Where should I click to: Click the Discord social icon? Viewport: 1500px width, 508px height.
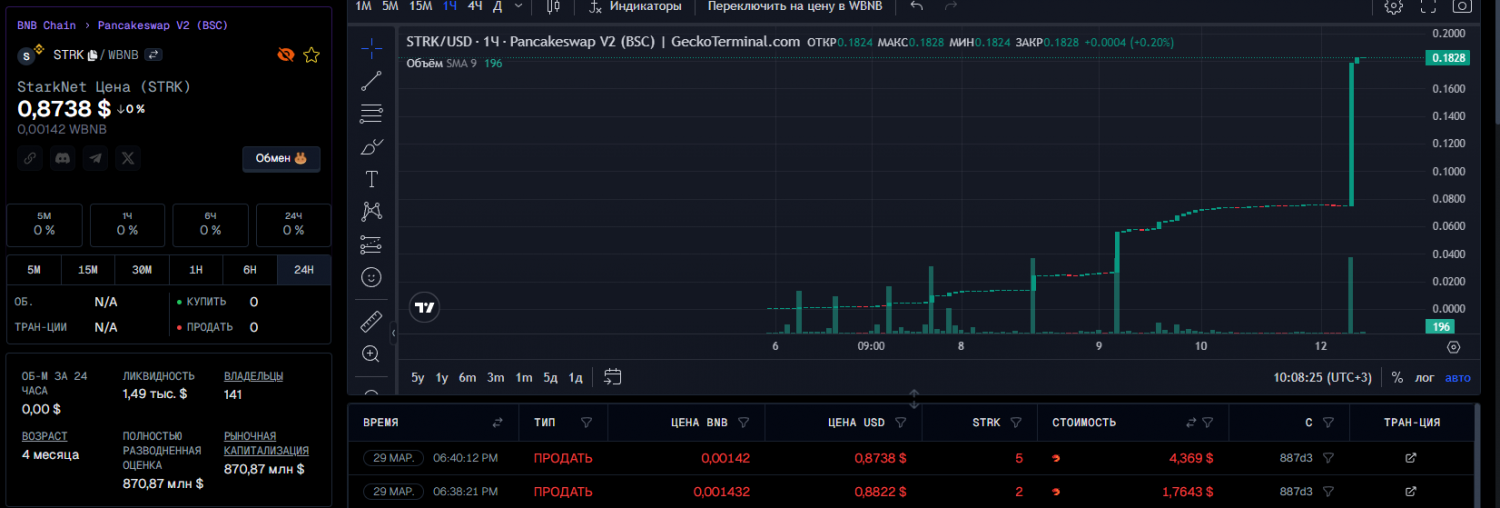tap(63, 158)
